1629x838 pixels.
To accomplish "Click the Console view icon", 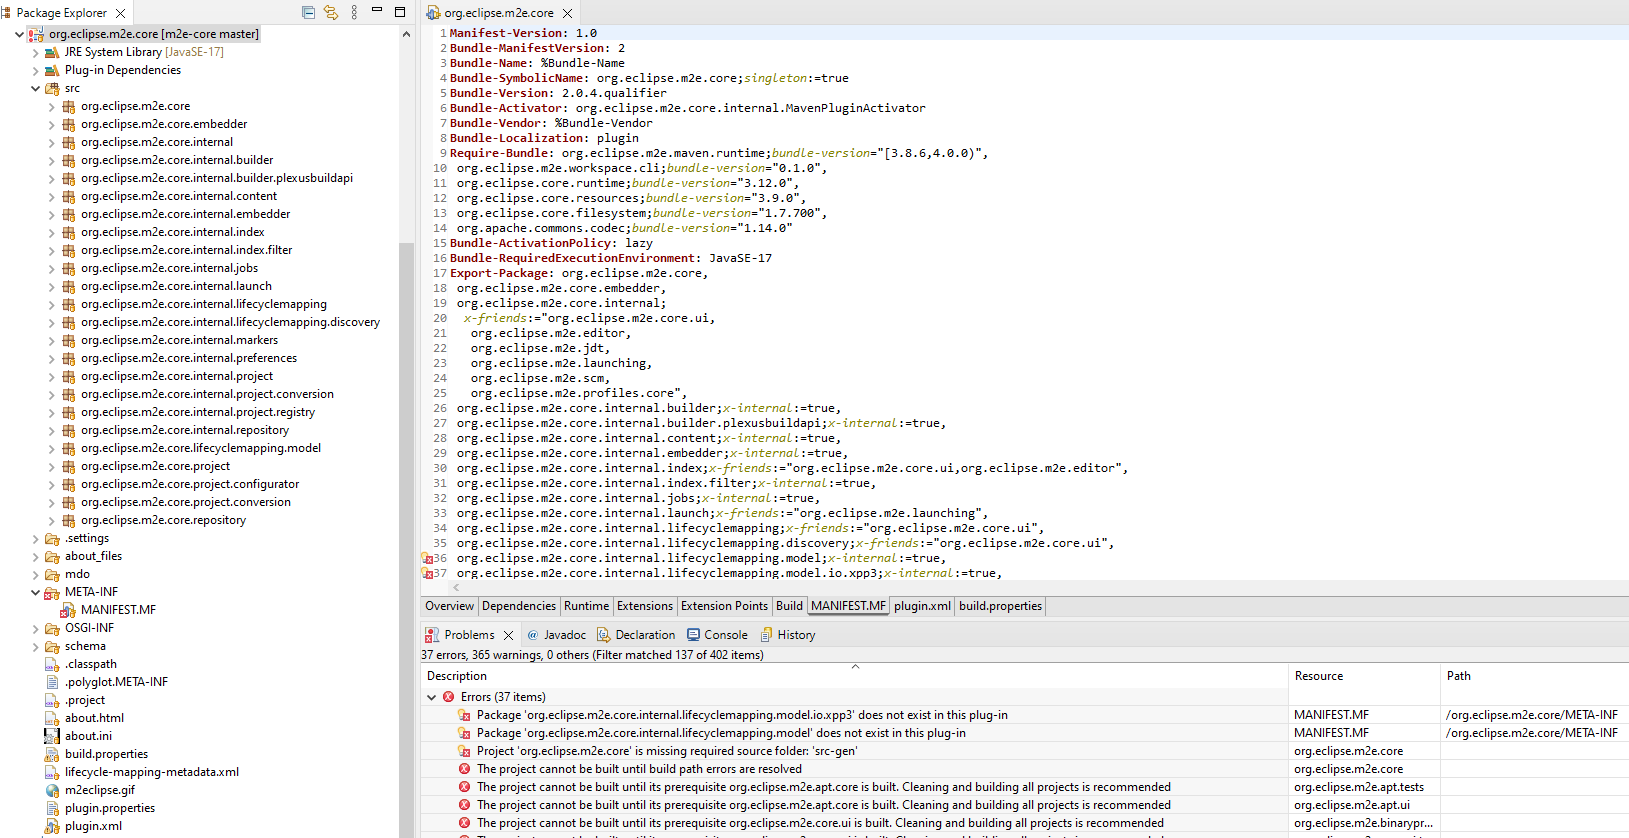I will point(693,635).
